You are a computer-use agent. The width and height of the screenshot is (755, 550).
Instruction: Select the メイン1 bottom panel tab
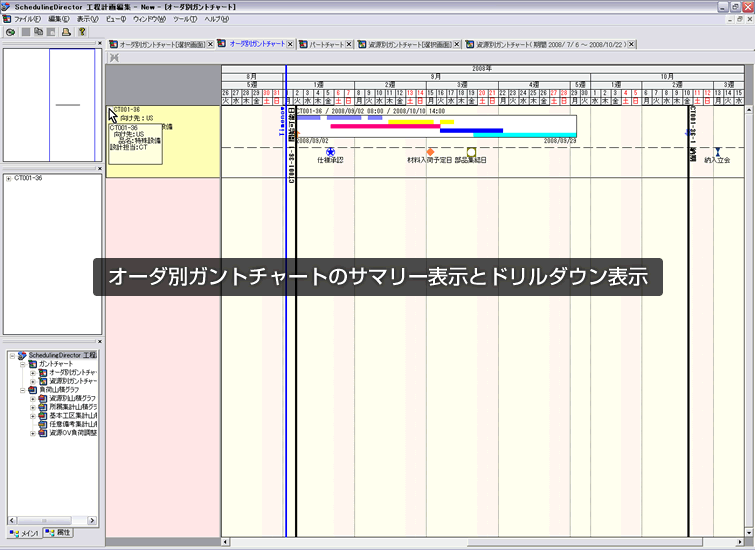(24, 534)
